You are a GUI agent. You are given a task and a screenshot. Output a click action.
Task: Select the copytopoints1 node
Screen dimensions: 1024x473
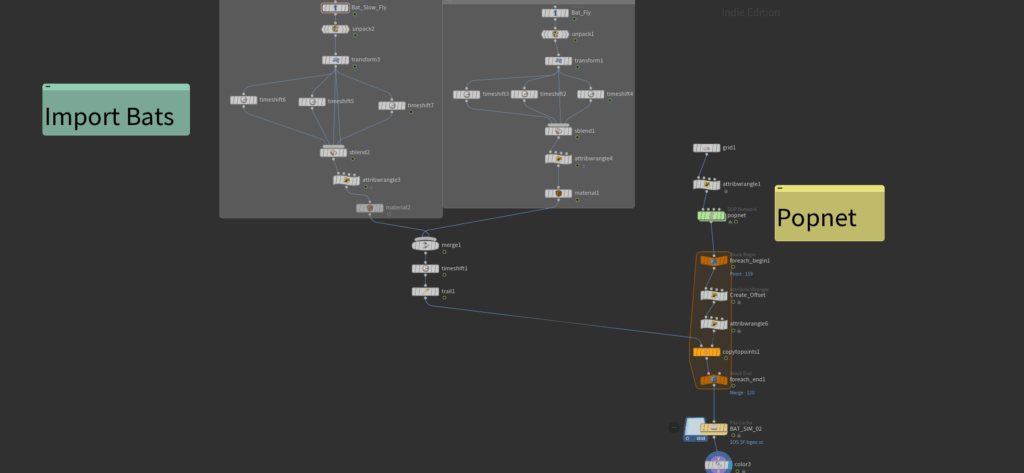pyautogui.click(x=706, y=352)
